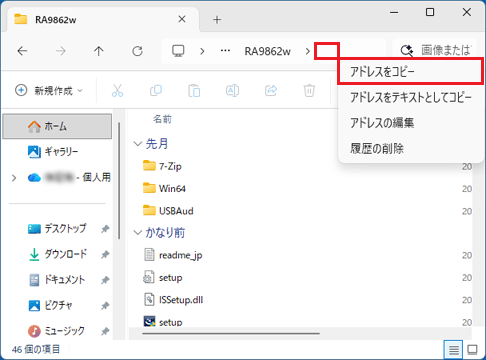This screenshot has height=360, width=486.
Task: Open ミュージック quick access folder
Action: click(56, 331)
